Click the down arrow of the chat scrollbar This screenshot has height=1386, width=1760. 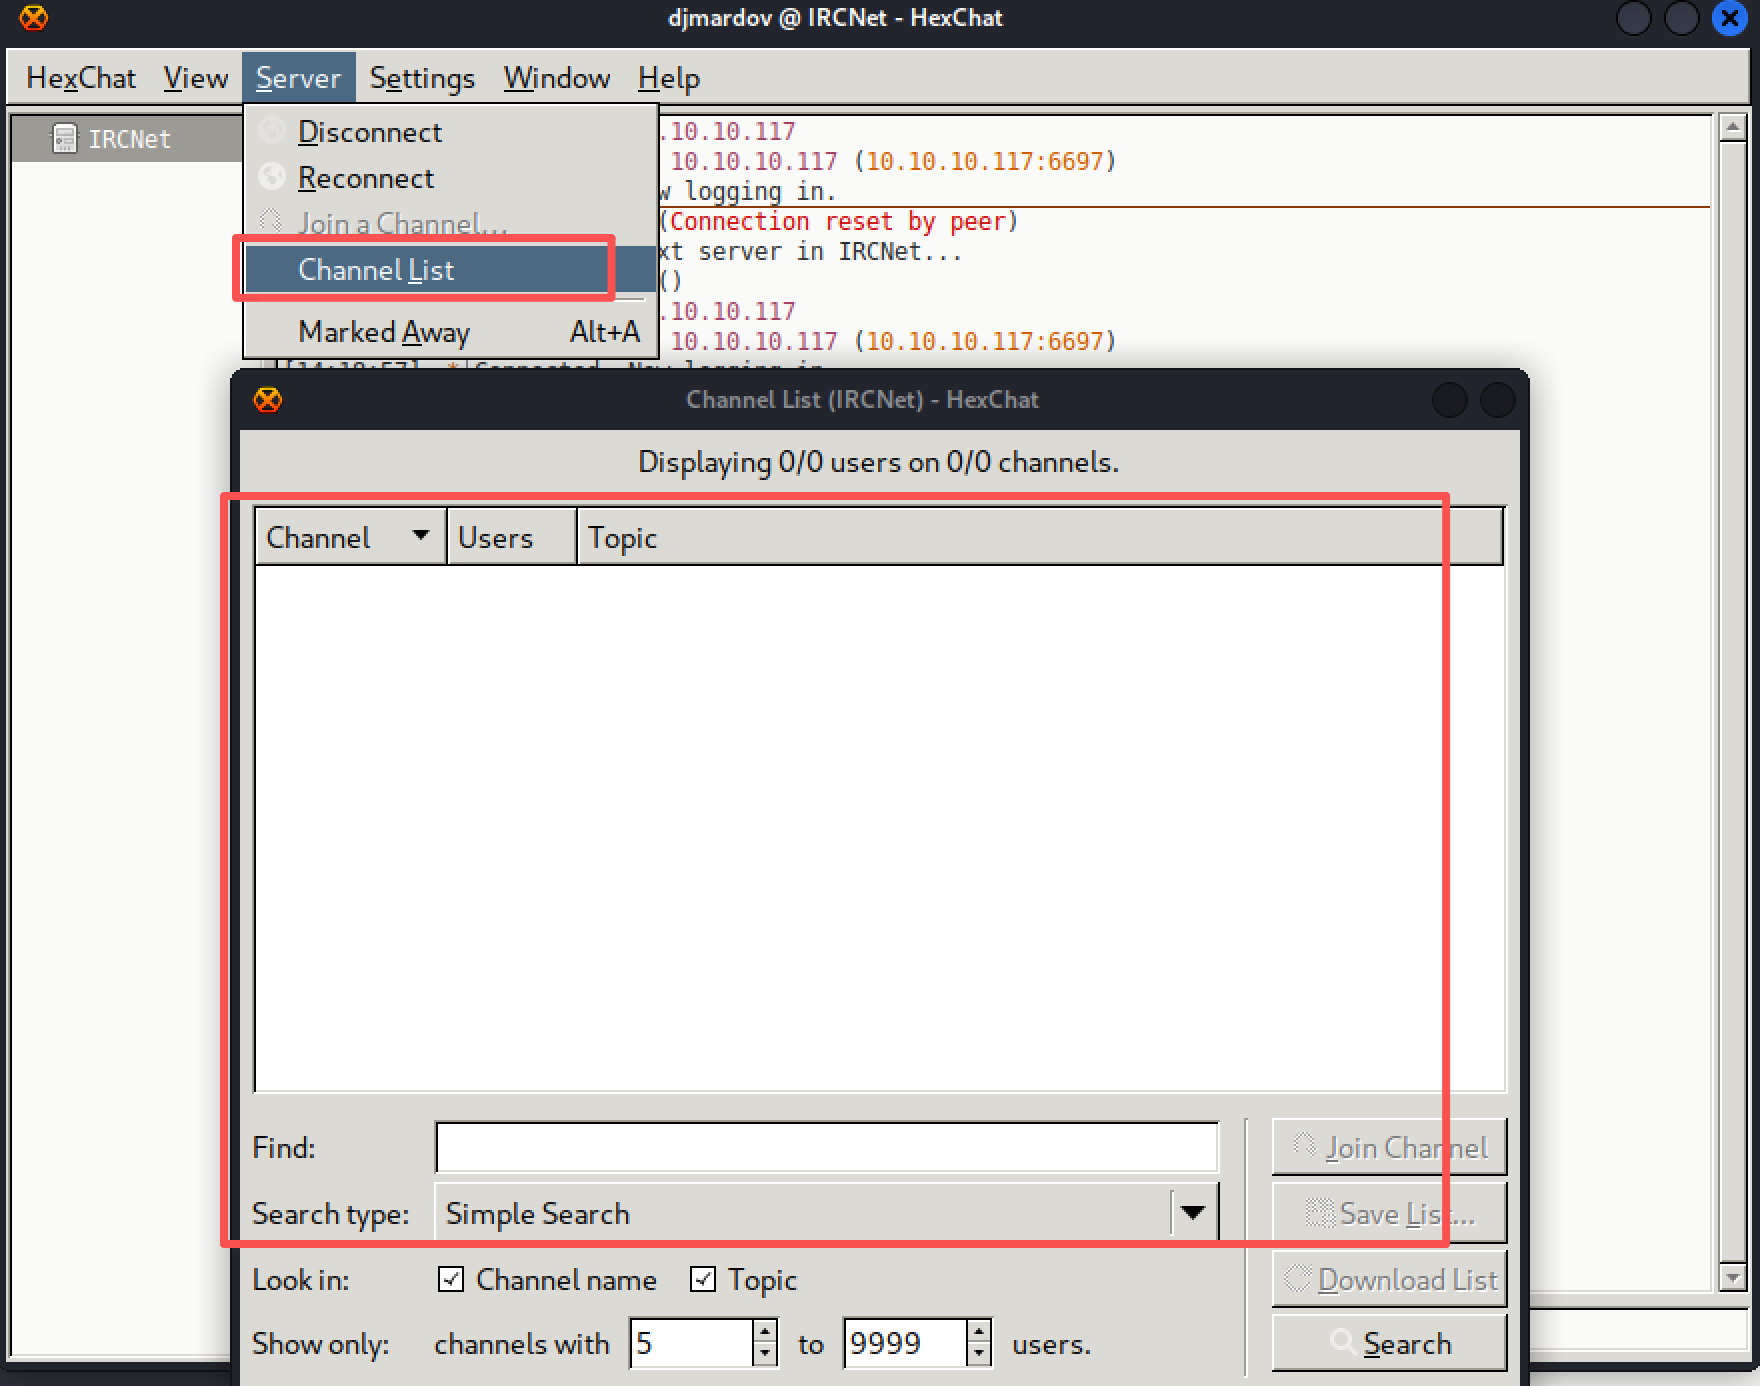click(1732, 1277)
